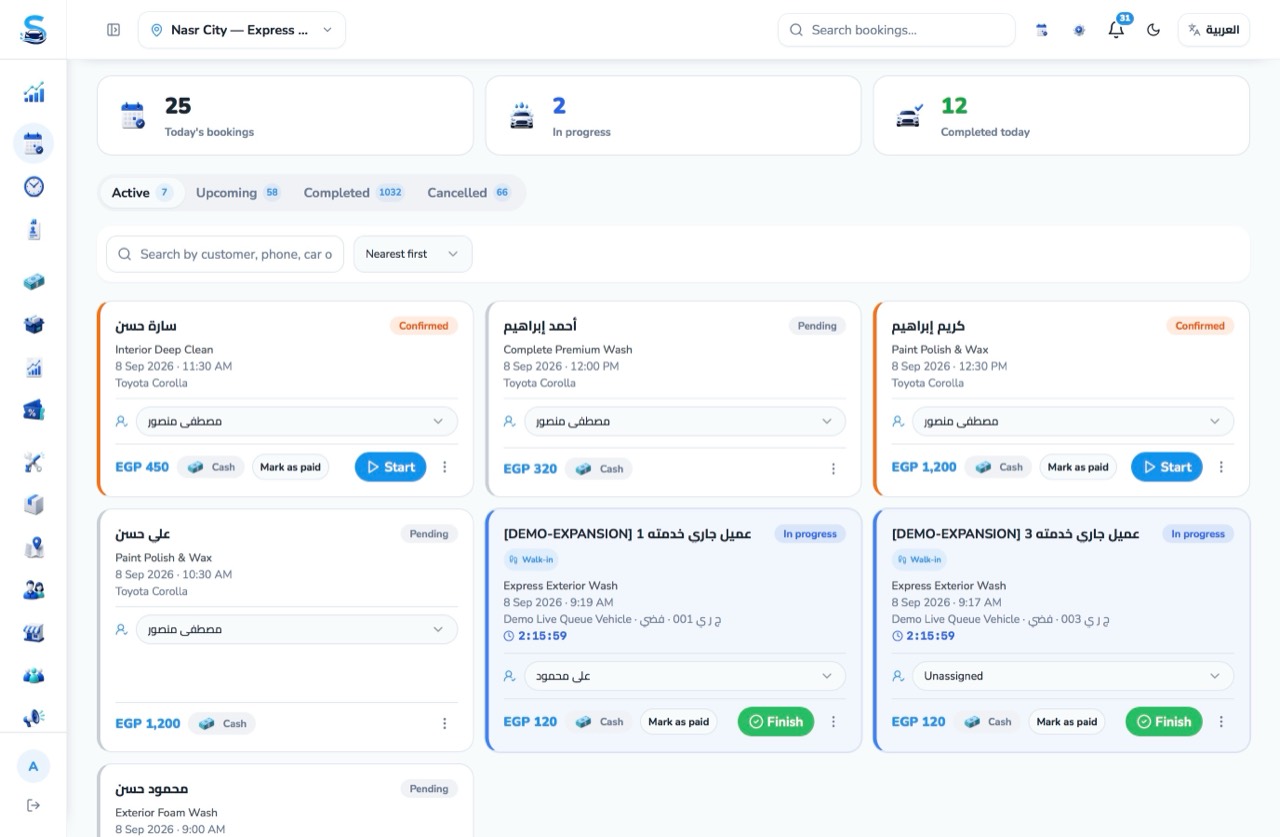Expand staff dropdown on أحمد إبراهيم card
Image resolution: width=1280 pixels, height=837 pixels.
tap(685, 421)
